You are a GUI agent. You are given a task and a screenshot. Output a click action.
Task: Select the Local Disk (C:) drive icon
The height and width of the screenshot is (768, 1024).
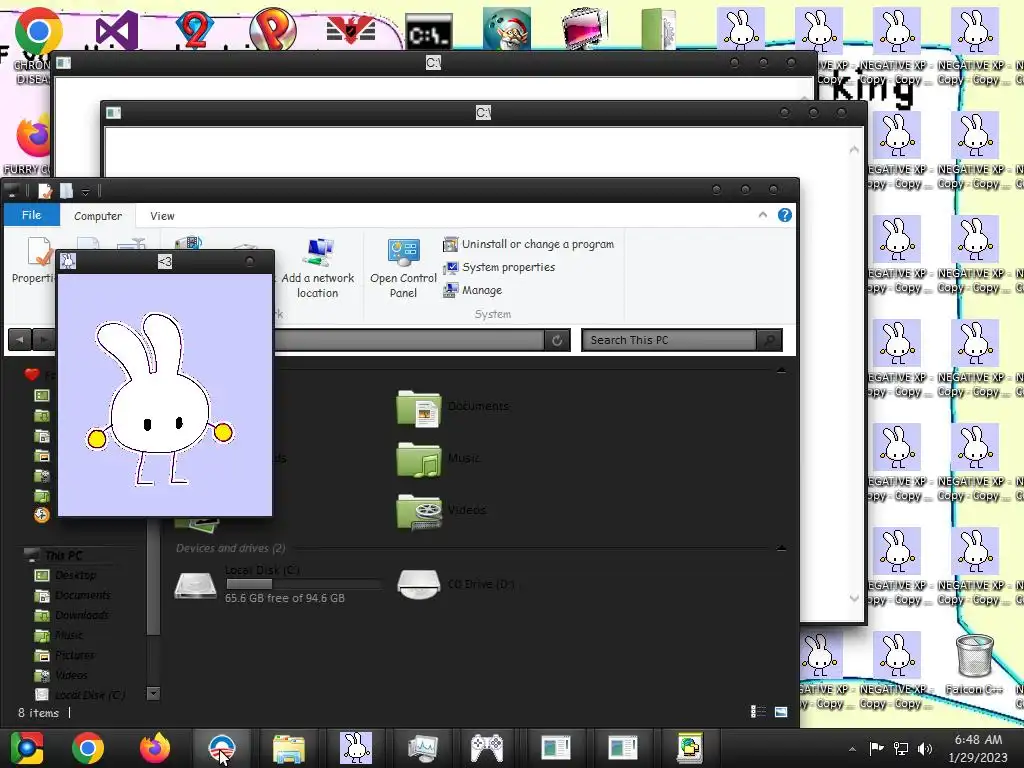(x=195, y=585)
